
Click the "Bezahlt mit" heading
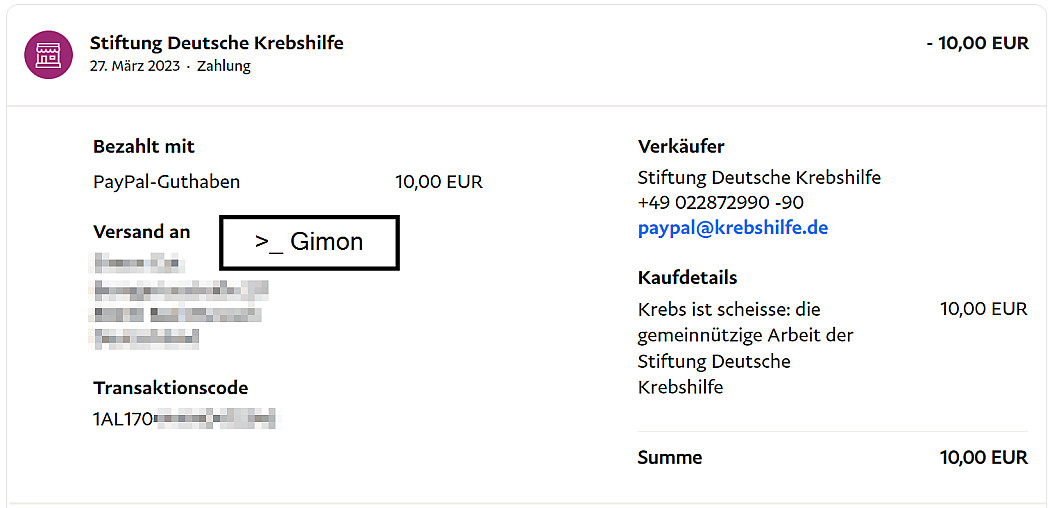[x=144, y=146]
